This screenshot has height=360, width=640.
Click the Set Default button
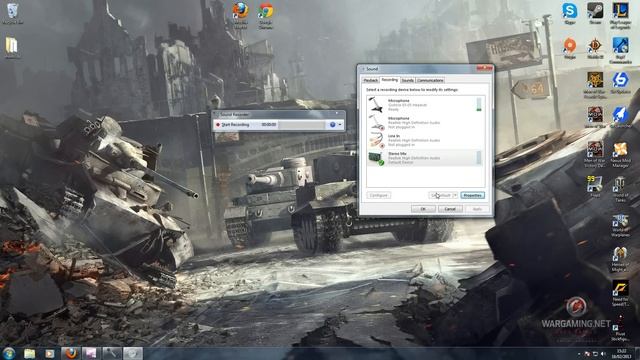pyautogui.click(x=440, y=196)
